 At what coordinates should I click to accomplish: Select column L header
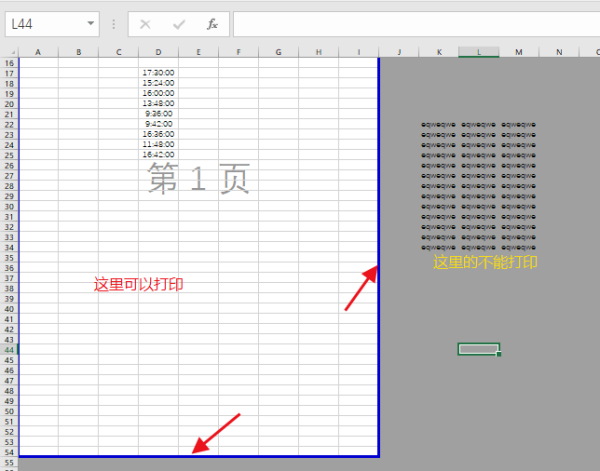point(479,51)
